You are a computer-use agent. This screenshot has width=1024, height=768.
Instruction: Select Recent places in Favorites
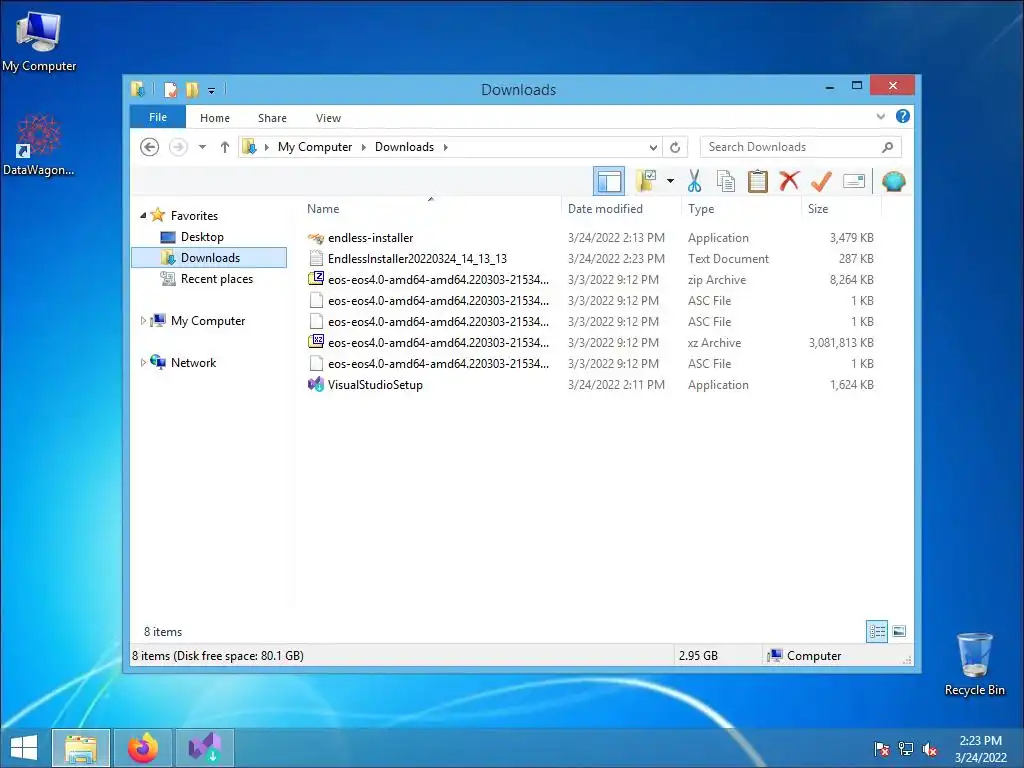point(216,279)
